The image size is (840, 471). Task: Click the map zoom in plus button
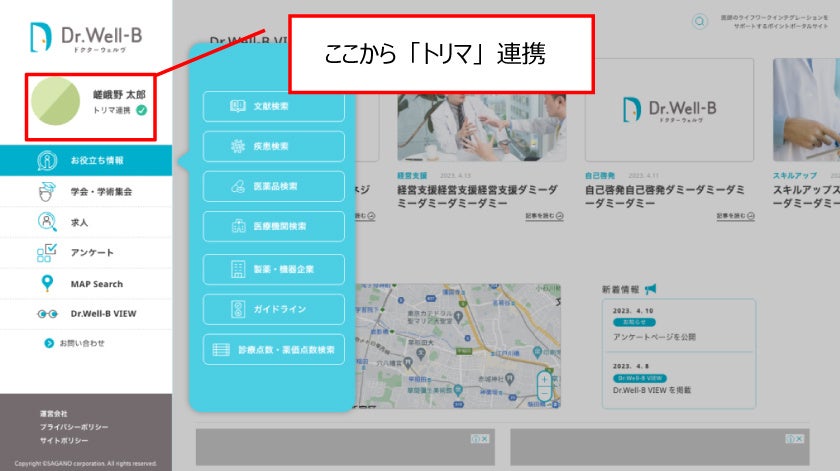[544, 379]
